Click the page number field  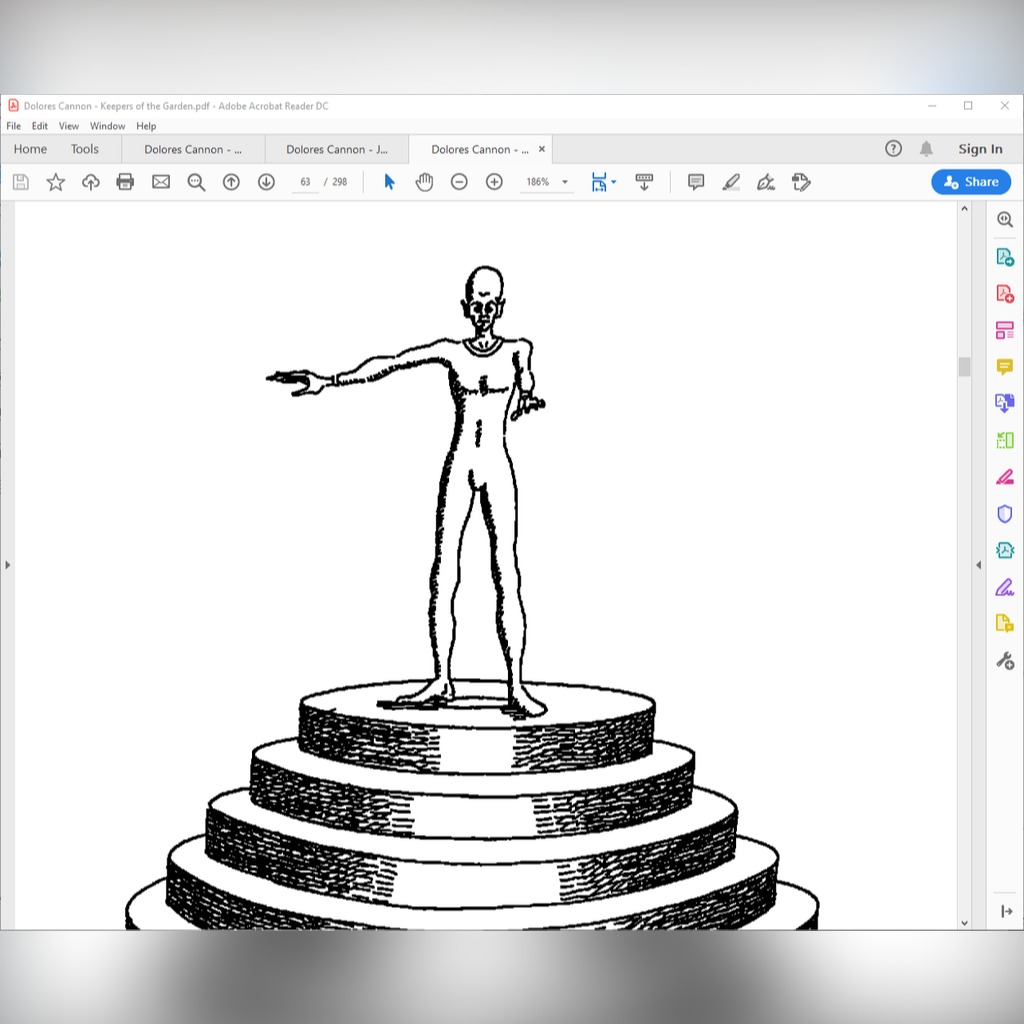coord(305,182)
